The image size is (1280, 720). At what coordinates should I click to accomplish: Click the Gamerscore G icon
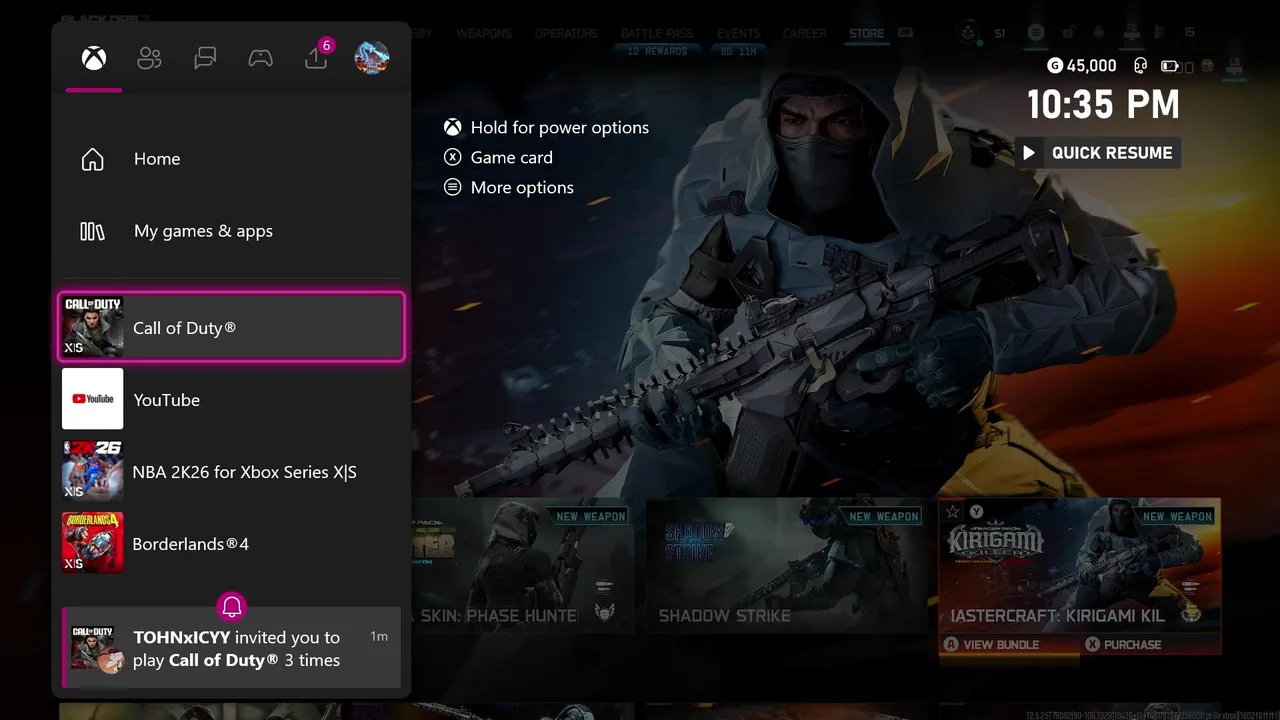[1055, 65]
